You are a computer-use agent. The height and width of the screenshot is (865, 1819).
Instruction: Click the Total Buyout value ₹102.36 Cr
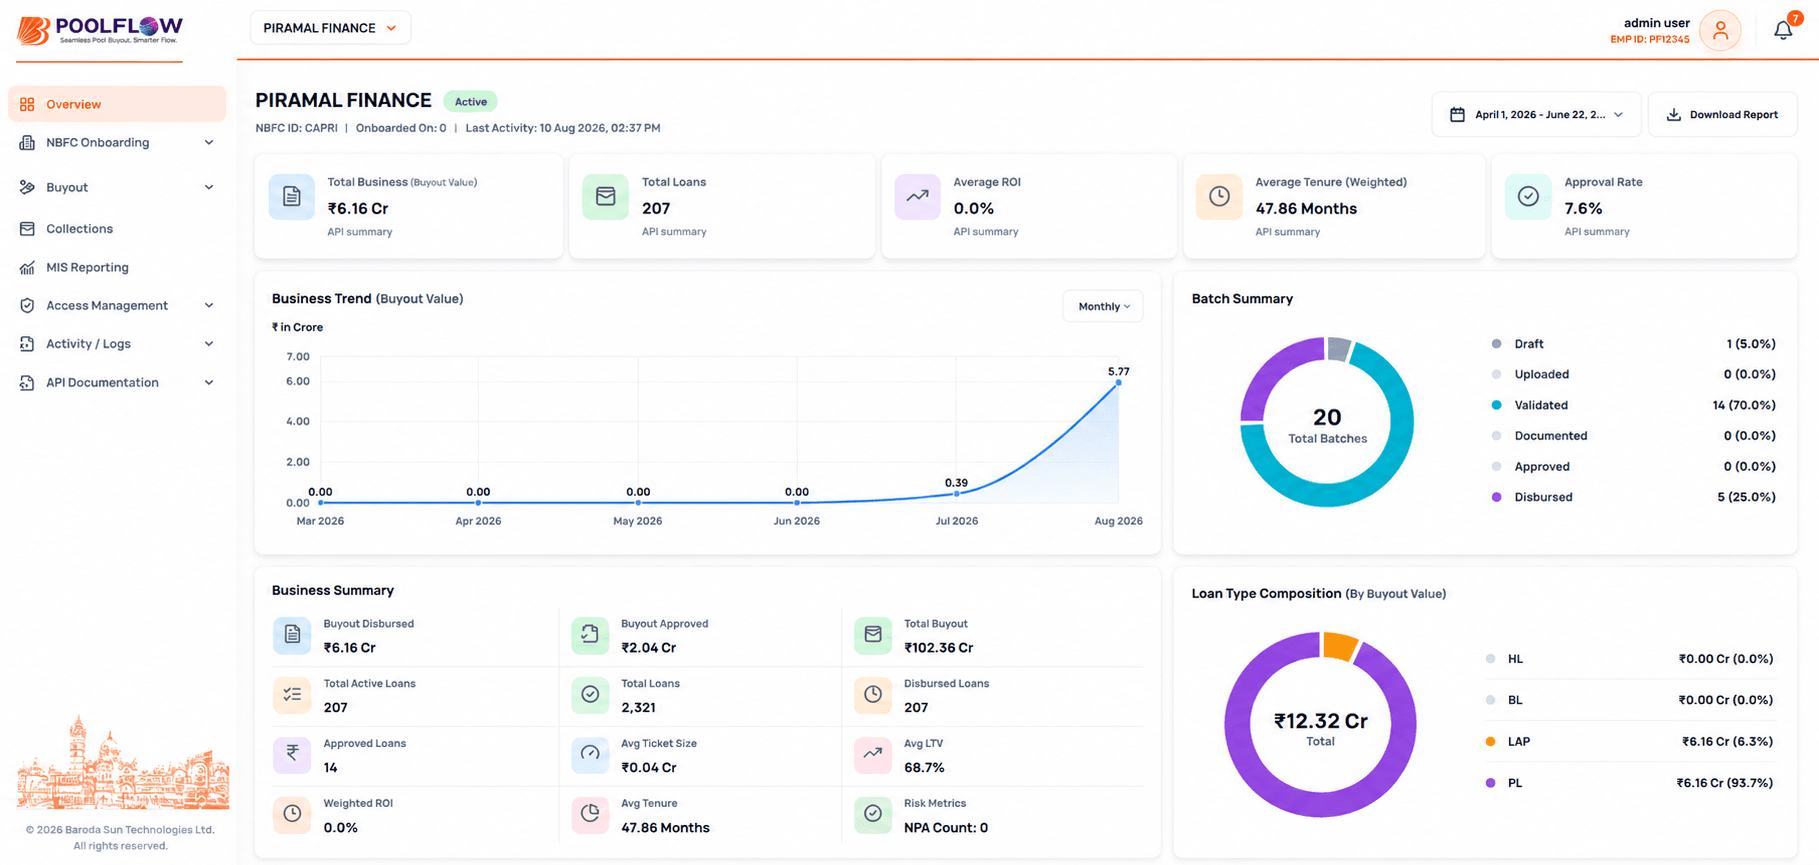pyautogui.click(x=938, y=648)
